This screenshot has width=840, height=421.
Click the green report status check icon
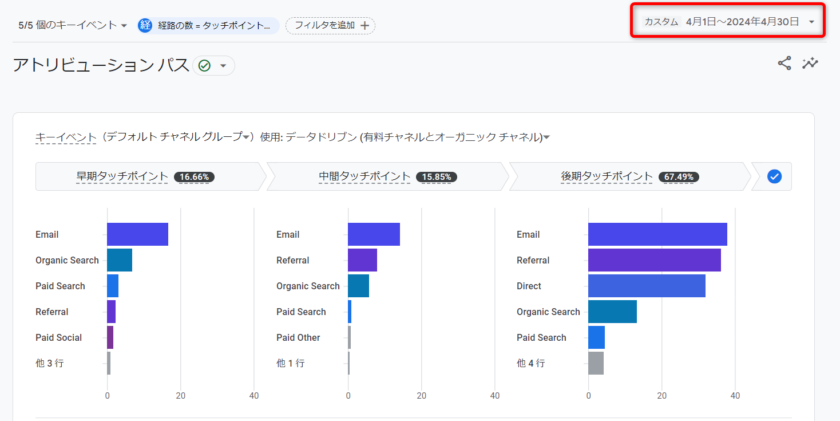click(204, 66)
